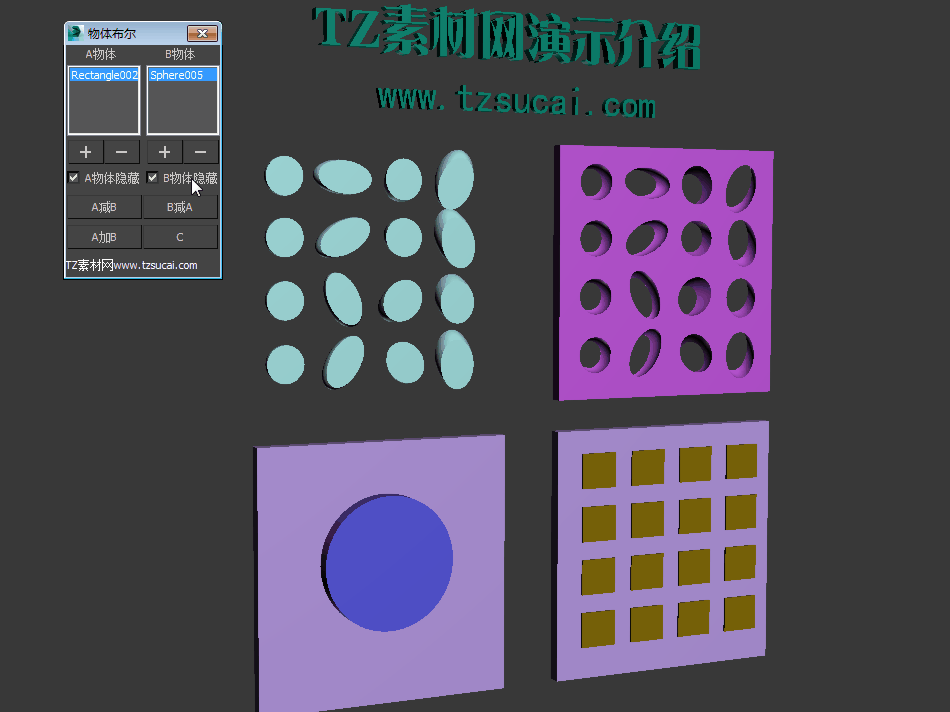Add object with plus under A物体 list

click(85, 152)
